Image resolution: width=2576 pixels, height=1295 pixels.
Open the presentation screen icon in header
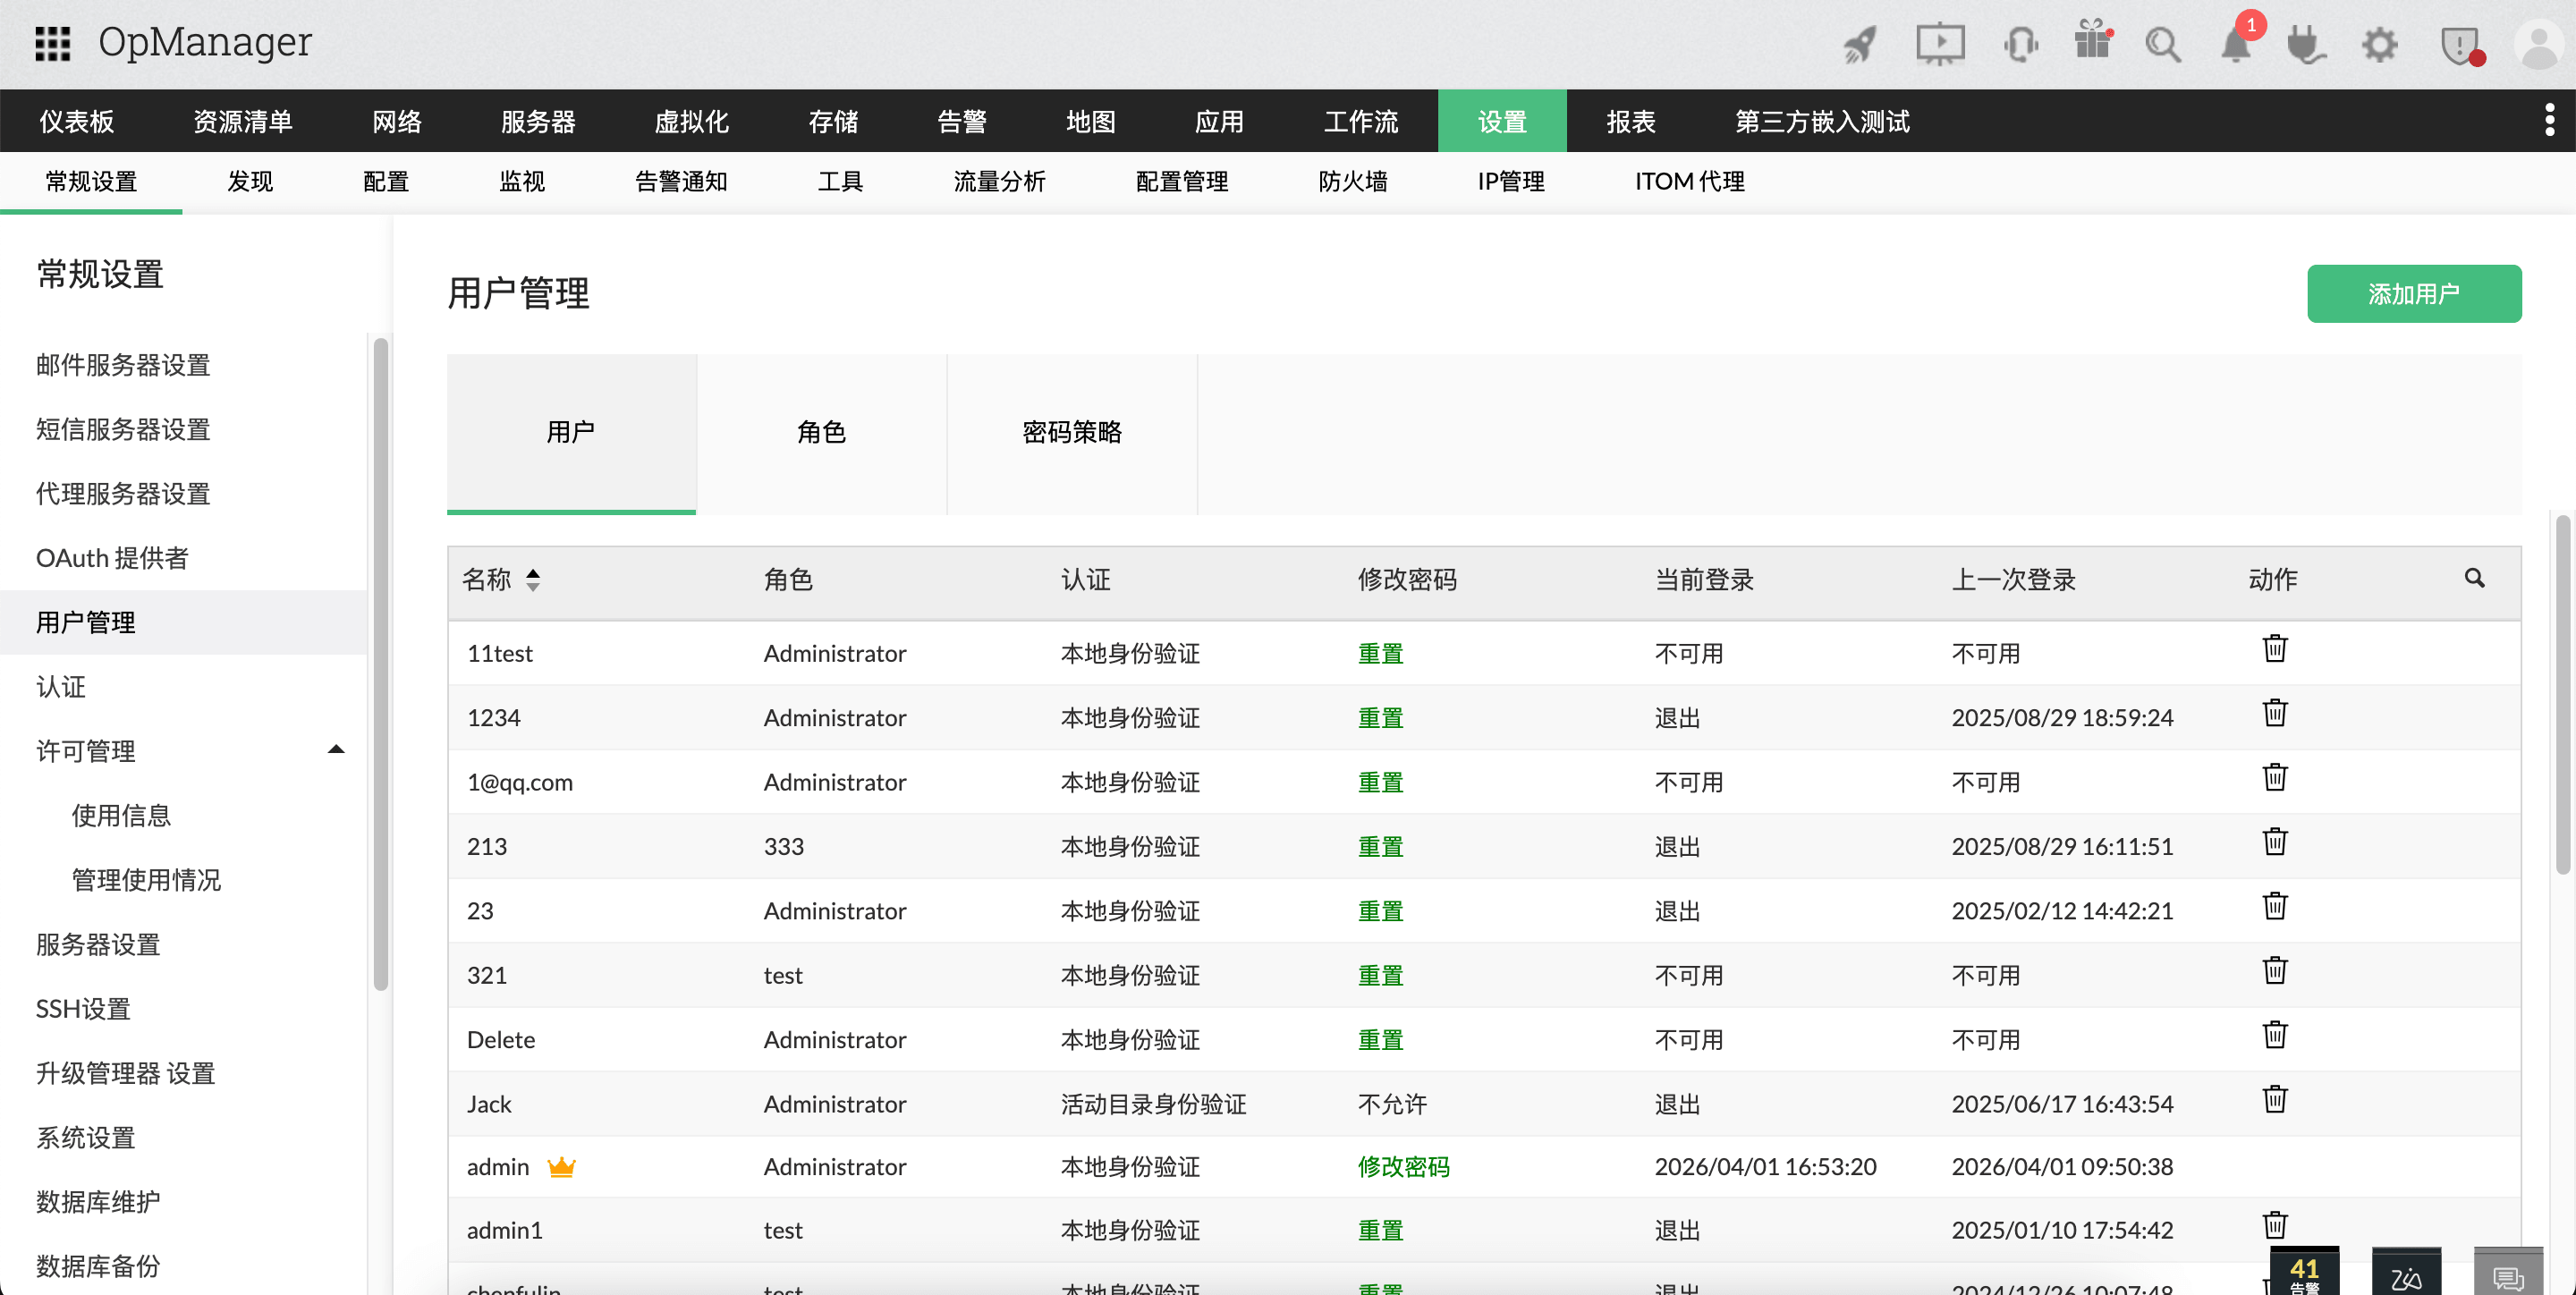[1940, 44]
